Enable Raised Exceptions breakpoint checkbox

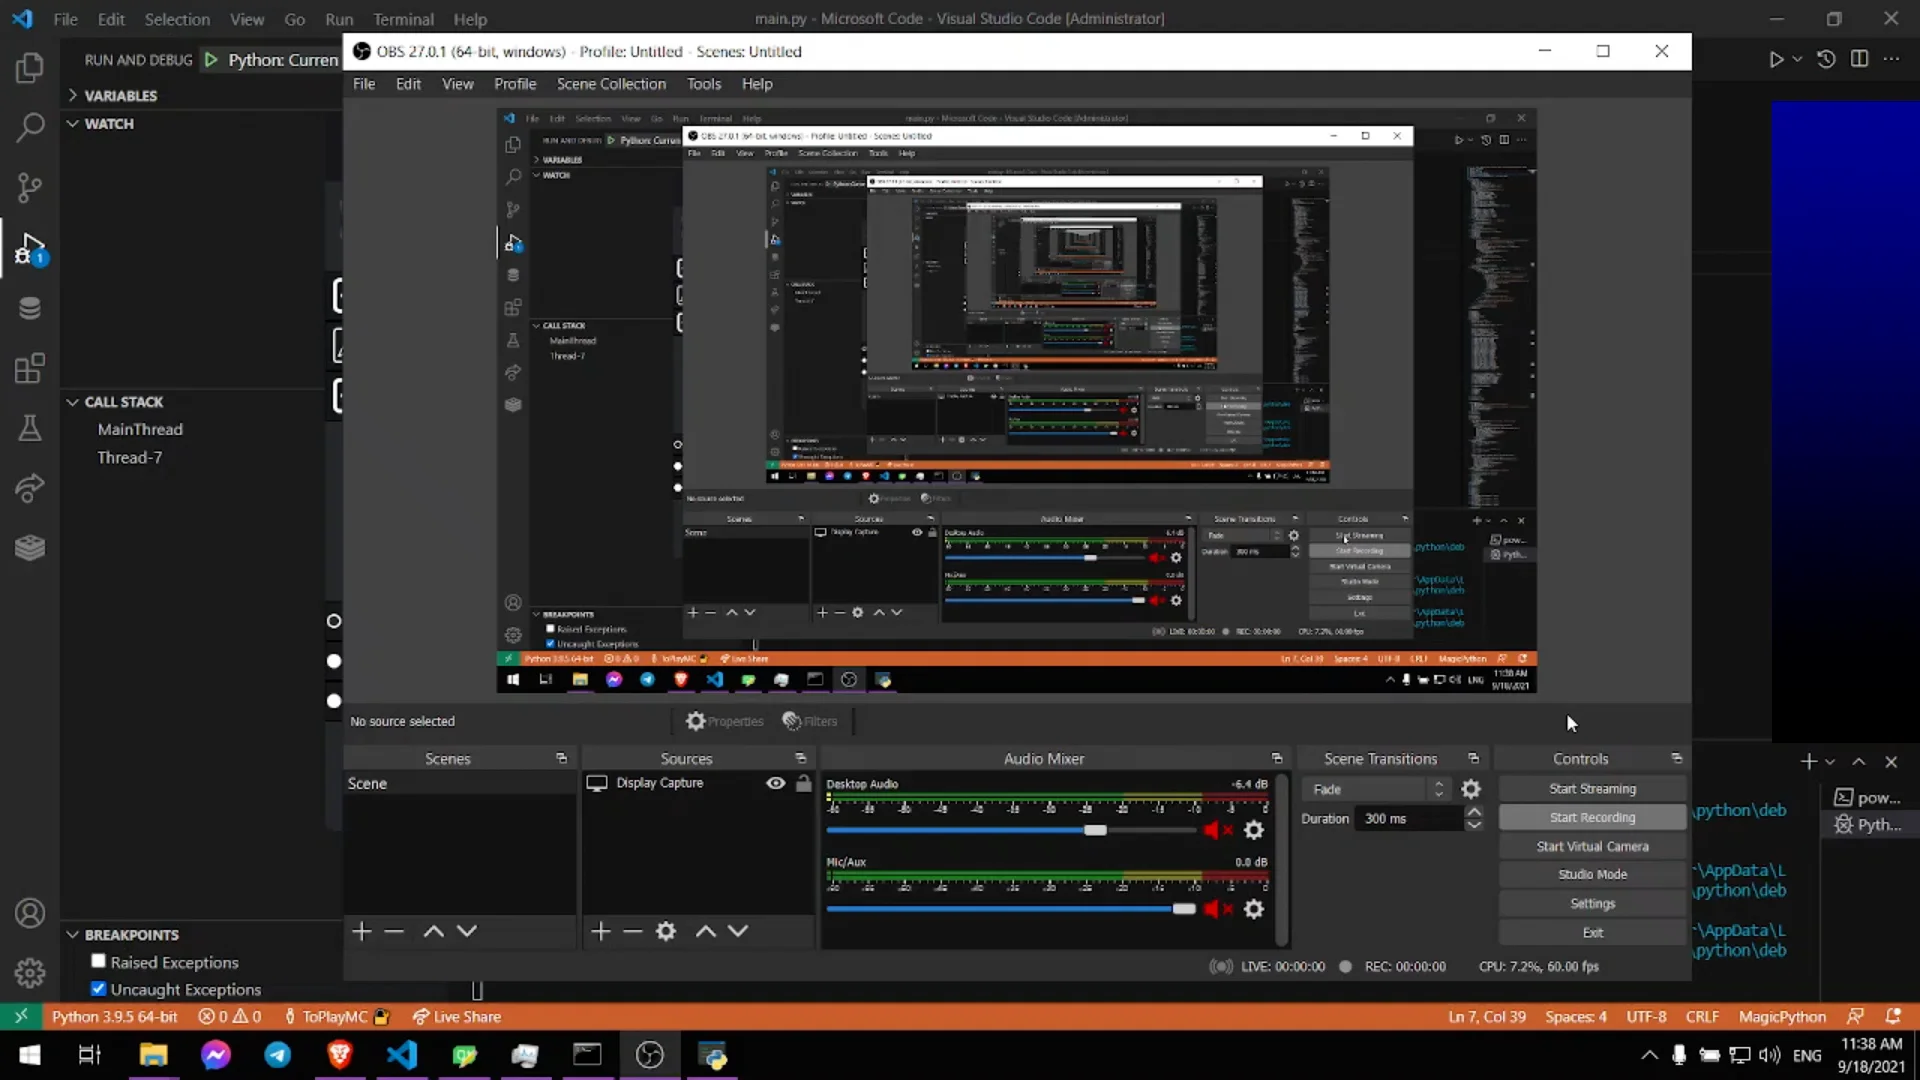(98, 961)
